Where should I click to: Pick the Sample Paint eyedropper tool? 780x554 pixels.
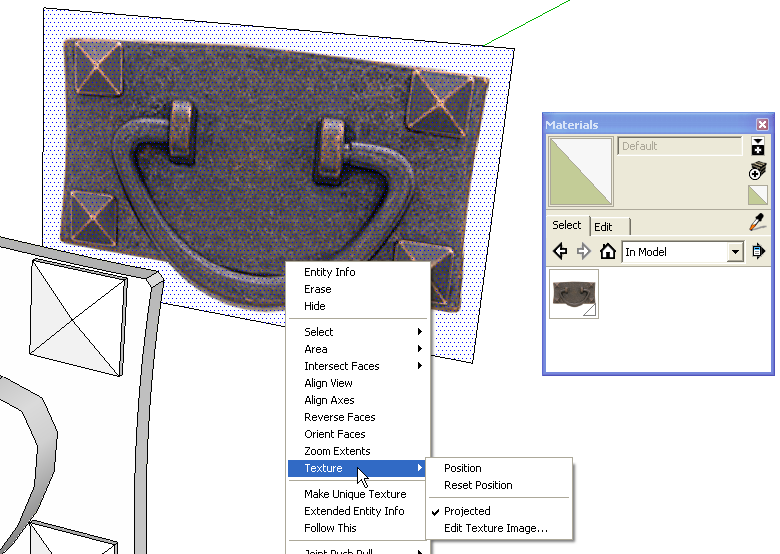[x=757, y=222]
